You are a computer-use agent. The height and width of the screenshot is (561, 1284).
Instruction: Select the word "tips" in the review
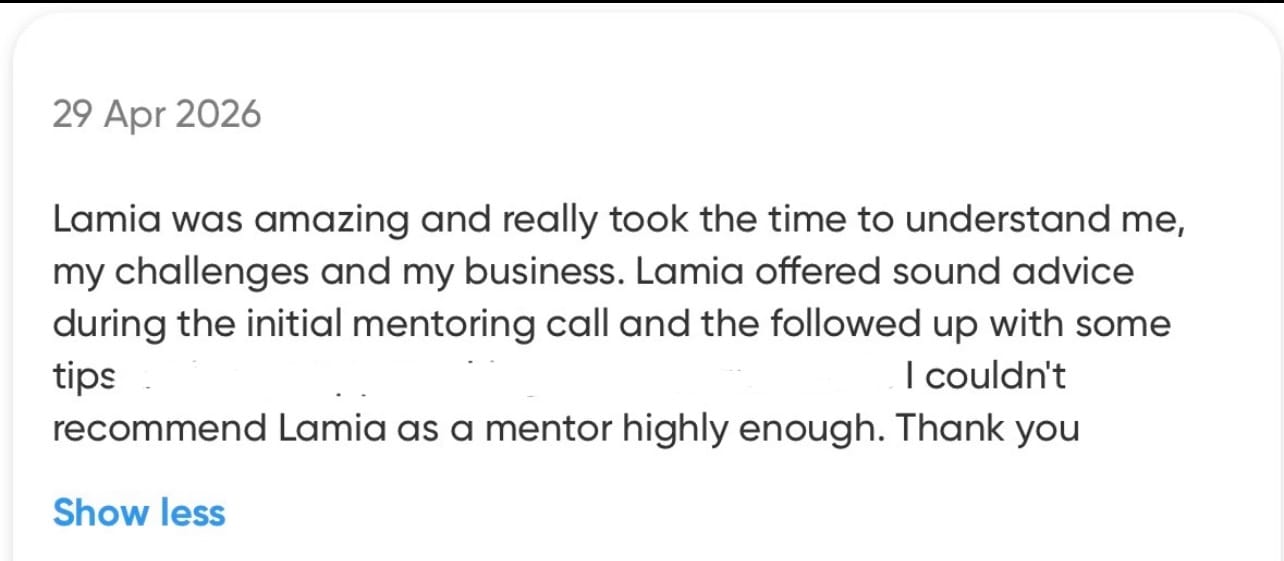[x=84, y=377]
